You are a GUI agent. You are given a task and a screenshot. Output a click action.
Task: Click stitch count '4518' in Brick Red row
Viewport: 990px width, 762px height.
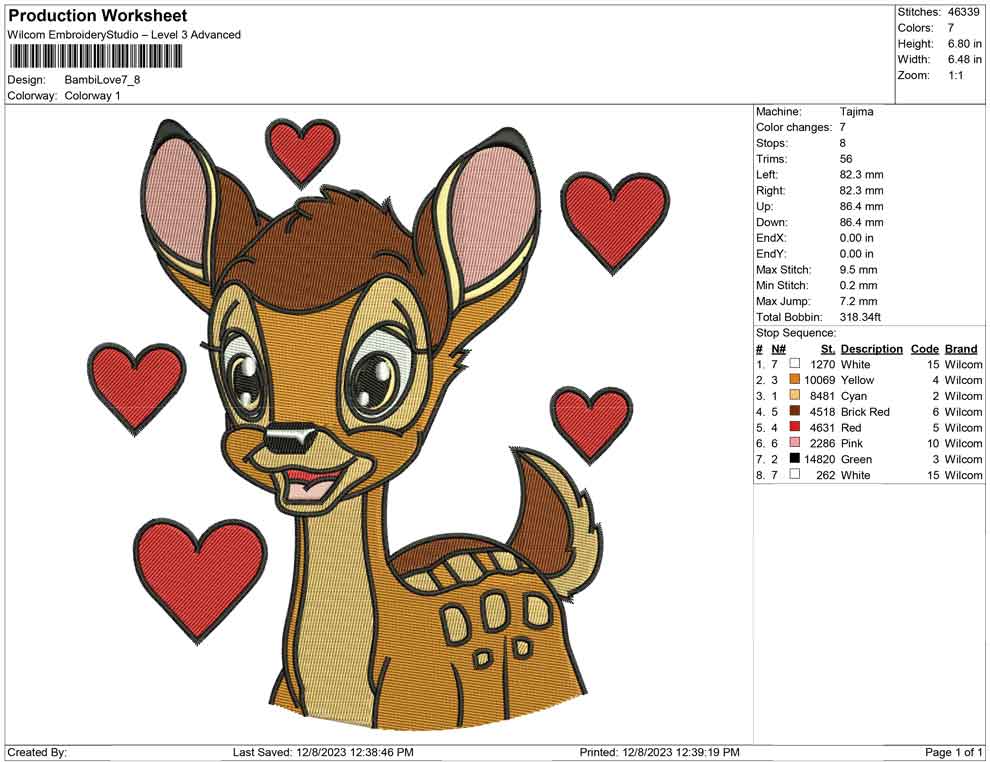822,412
